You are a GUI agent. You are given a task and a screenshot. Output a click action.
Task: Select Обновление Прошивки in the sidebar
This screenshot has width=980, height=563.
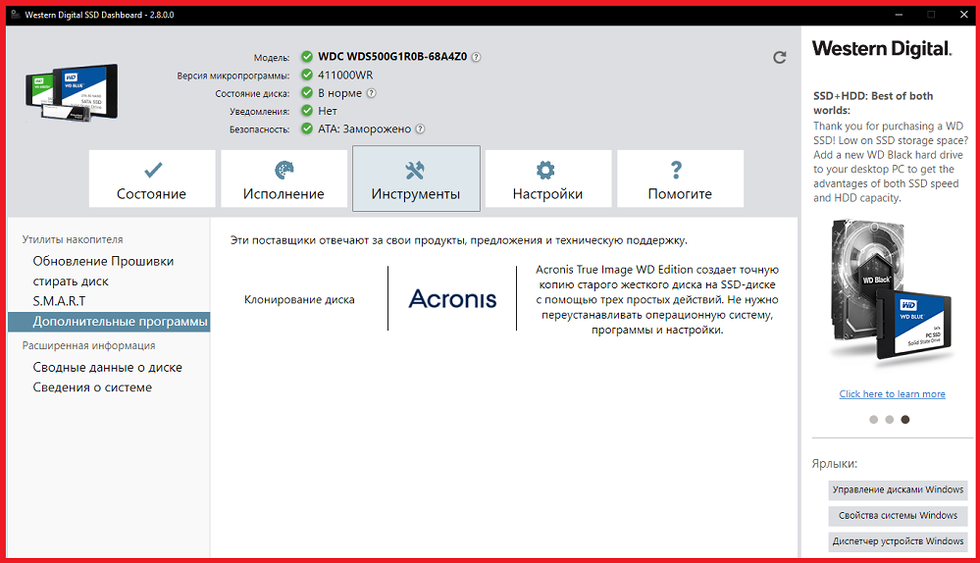(x=103, y=261)
